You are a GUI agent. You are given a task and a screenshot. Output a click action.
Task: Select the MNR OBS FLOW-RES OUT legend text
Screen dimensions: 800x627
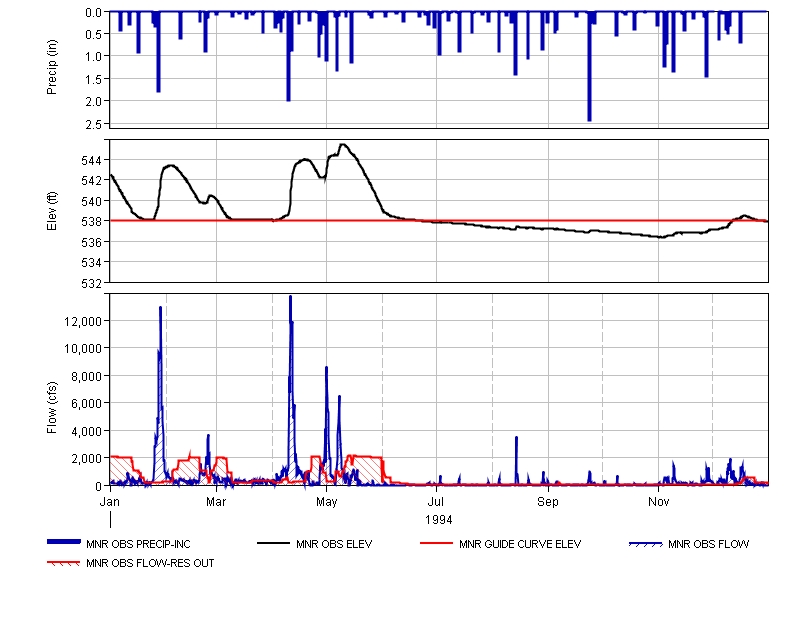click(150, 563)
